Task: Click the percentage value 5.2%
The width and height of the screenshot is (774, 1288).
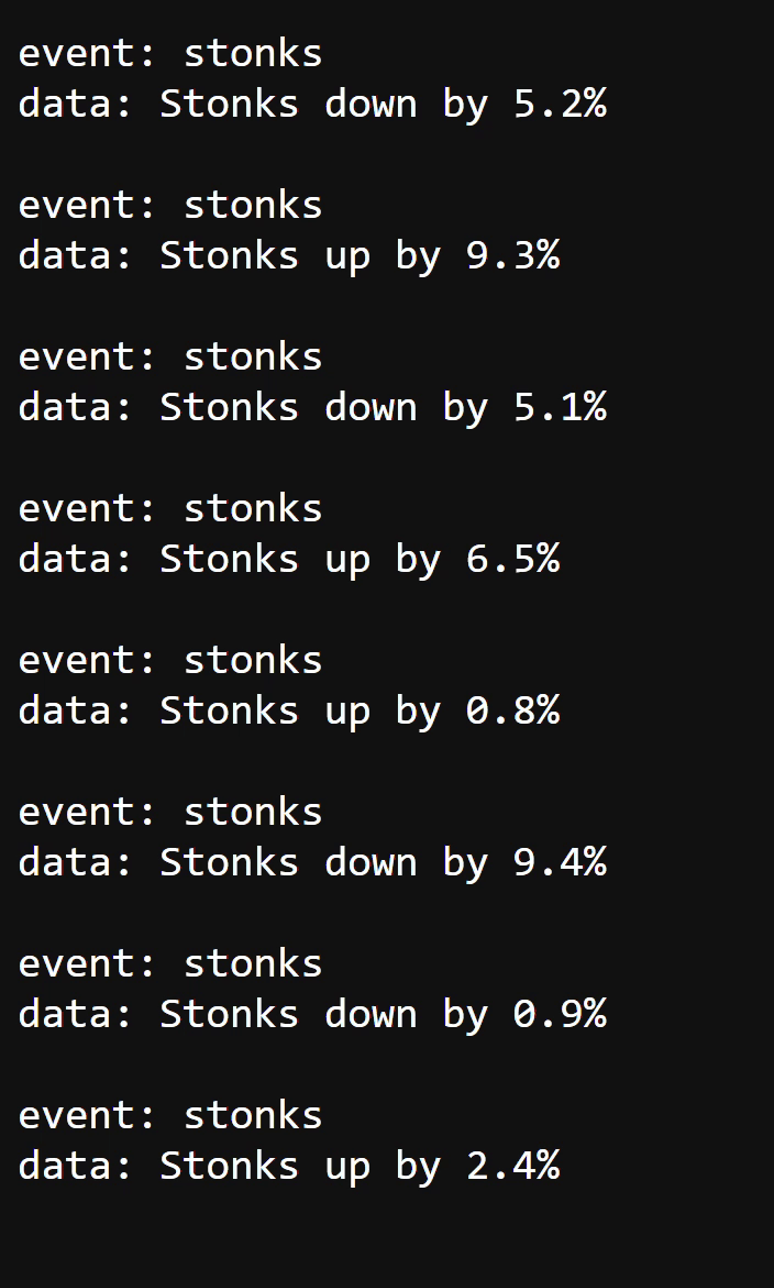Action: click(559, 104)
